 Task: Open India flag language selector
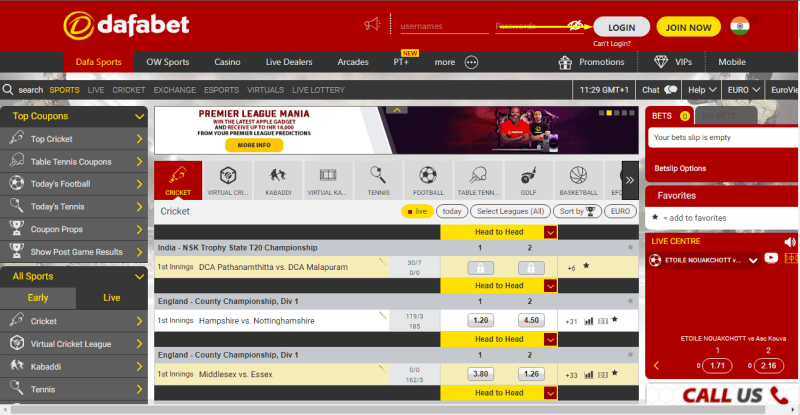[x=740, y=26]
